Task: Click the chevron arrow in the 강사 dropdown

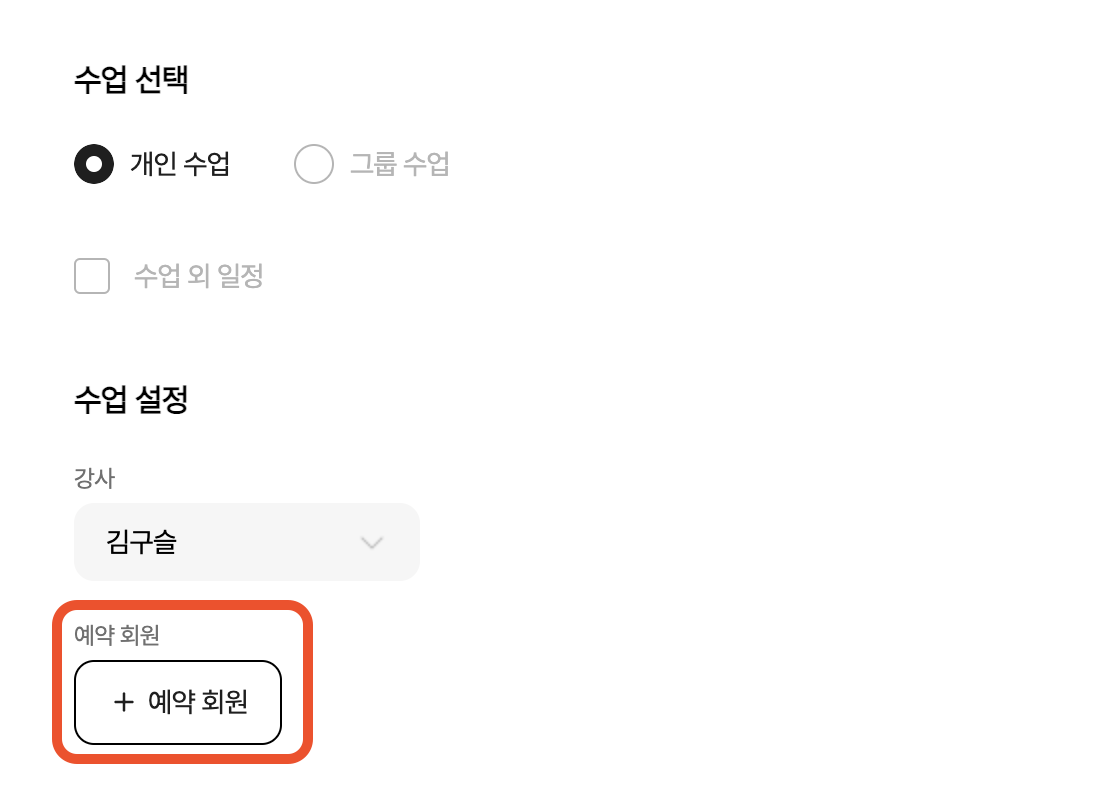Action: pos(372,543)
